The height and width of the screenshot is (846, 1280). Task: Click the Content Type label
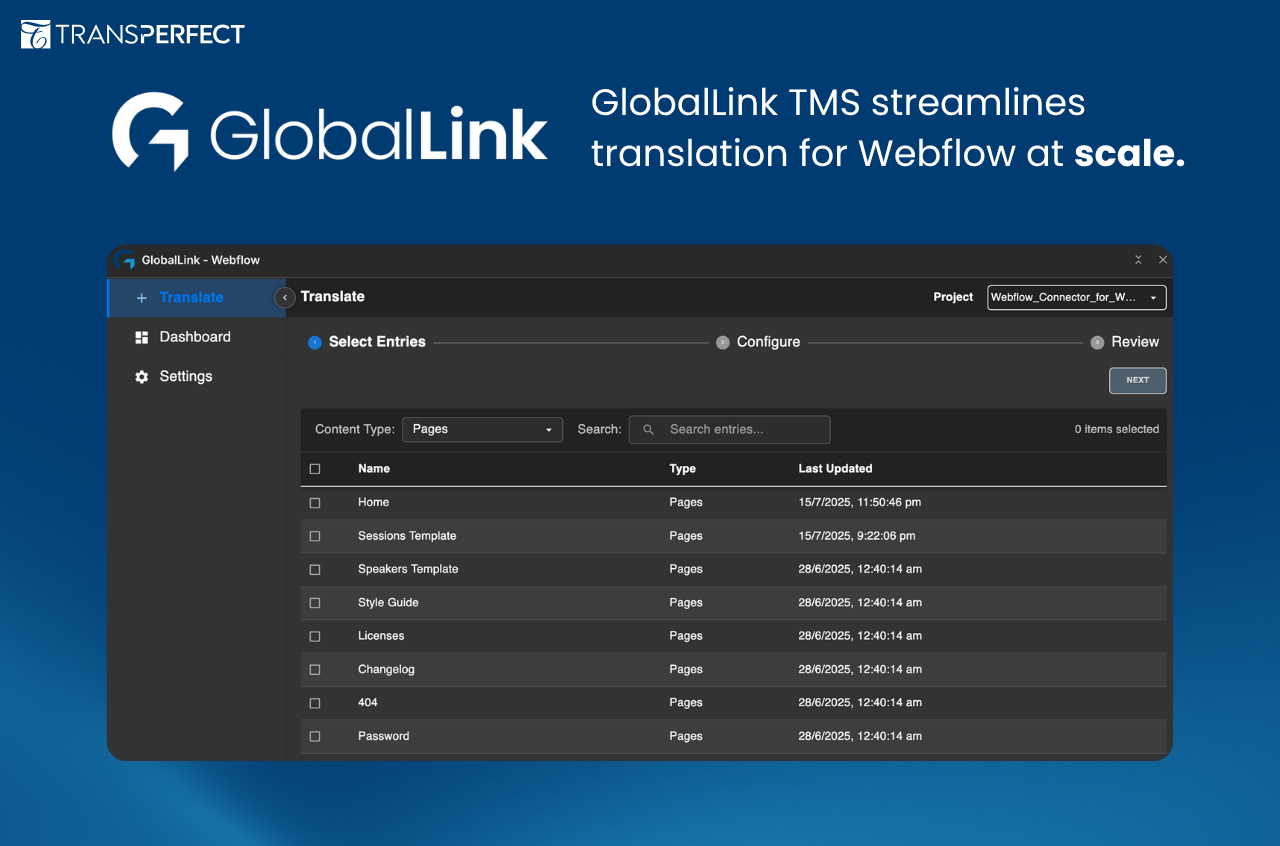(x=355, y=430)
